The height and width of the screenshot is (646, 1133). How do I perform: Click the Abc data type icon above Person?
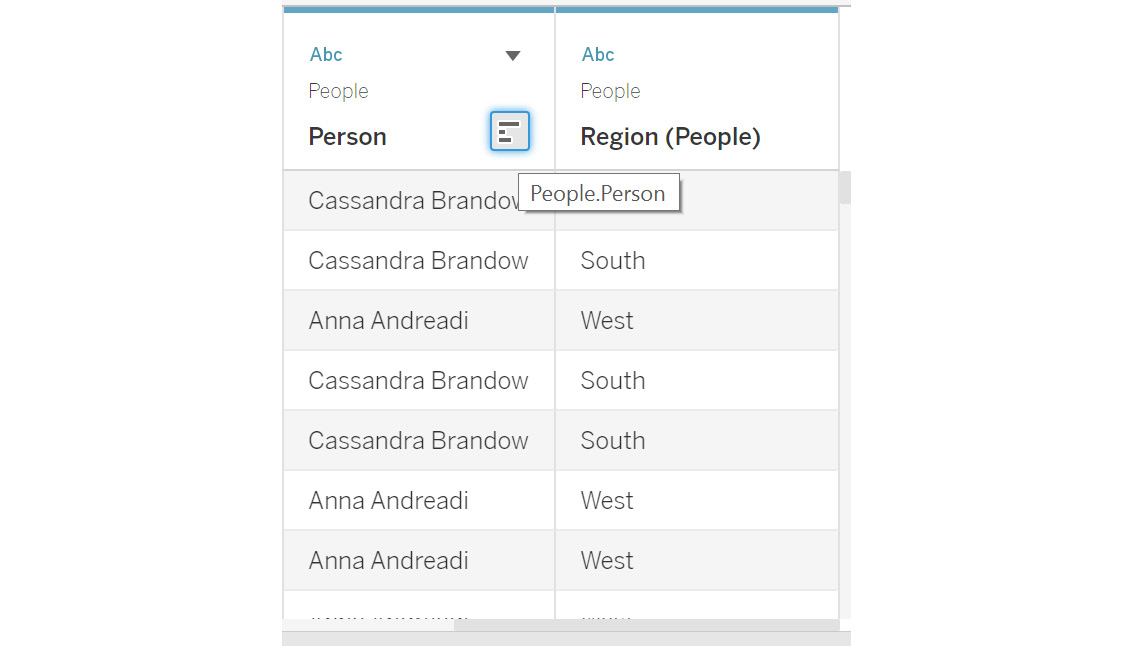pos(326,55)
